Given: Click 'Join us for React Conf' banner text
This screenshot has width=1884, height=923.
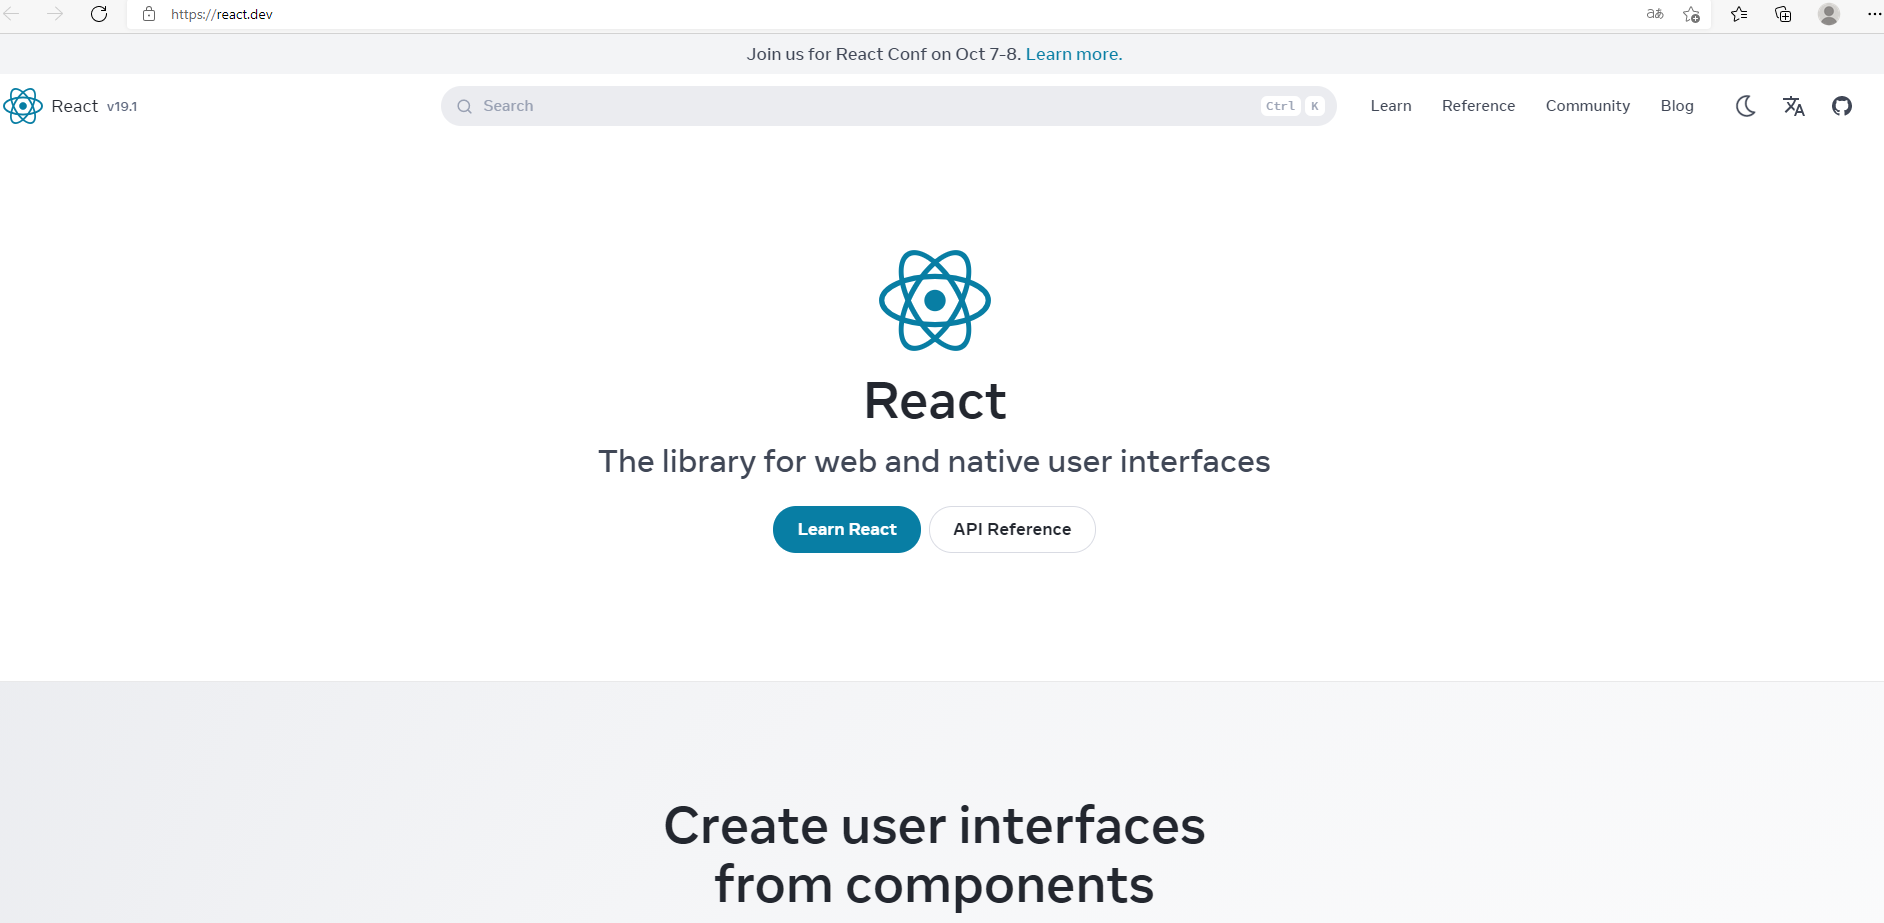Looking at the screenshot, I should pyautogui.click(x=884, y=54).
